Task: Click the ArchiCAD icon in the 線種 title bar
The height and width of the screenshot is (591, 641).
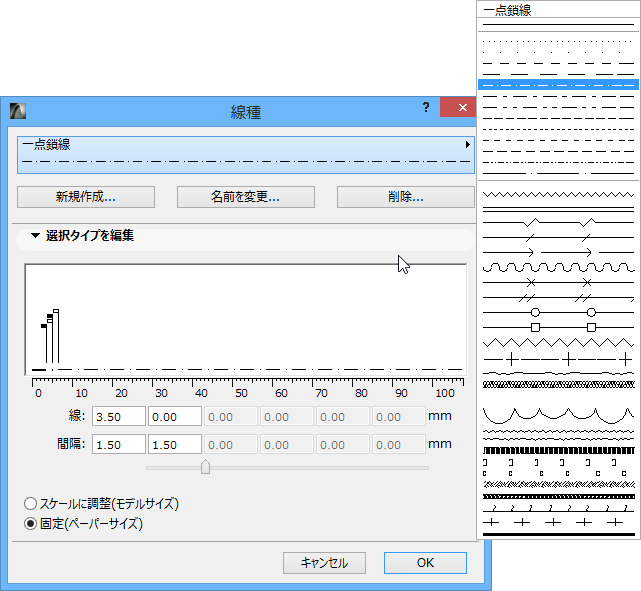Action: 18,111
